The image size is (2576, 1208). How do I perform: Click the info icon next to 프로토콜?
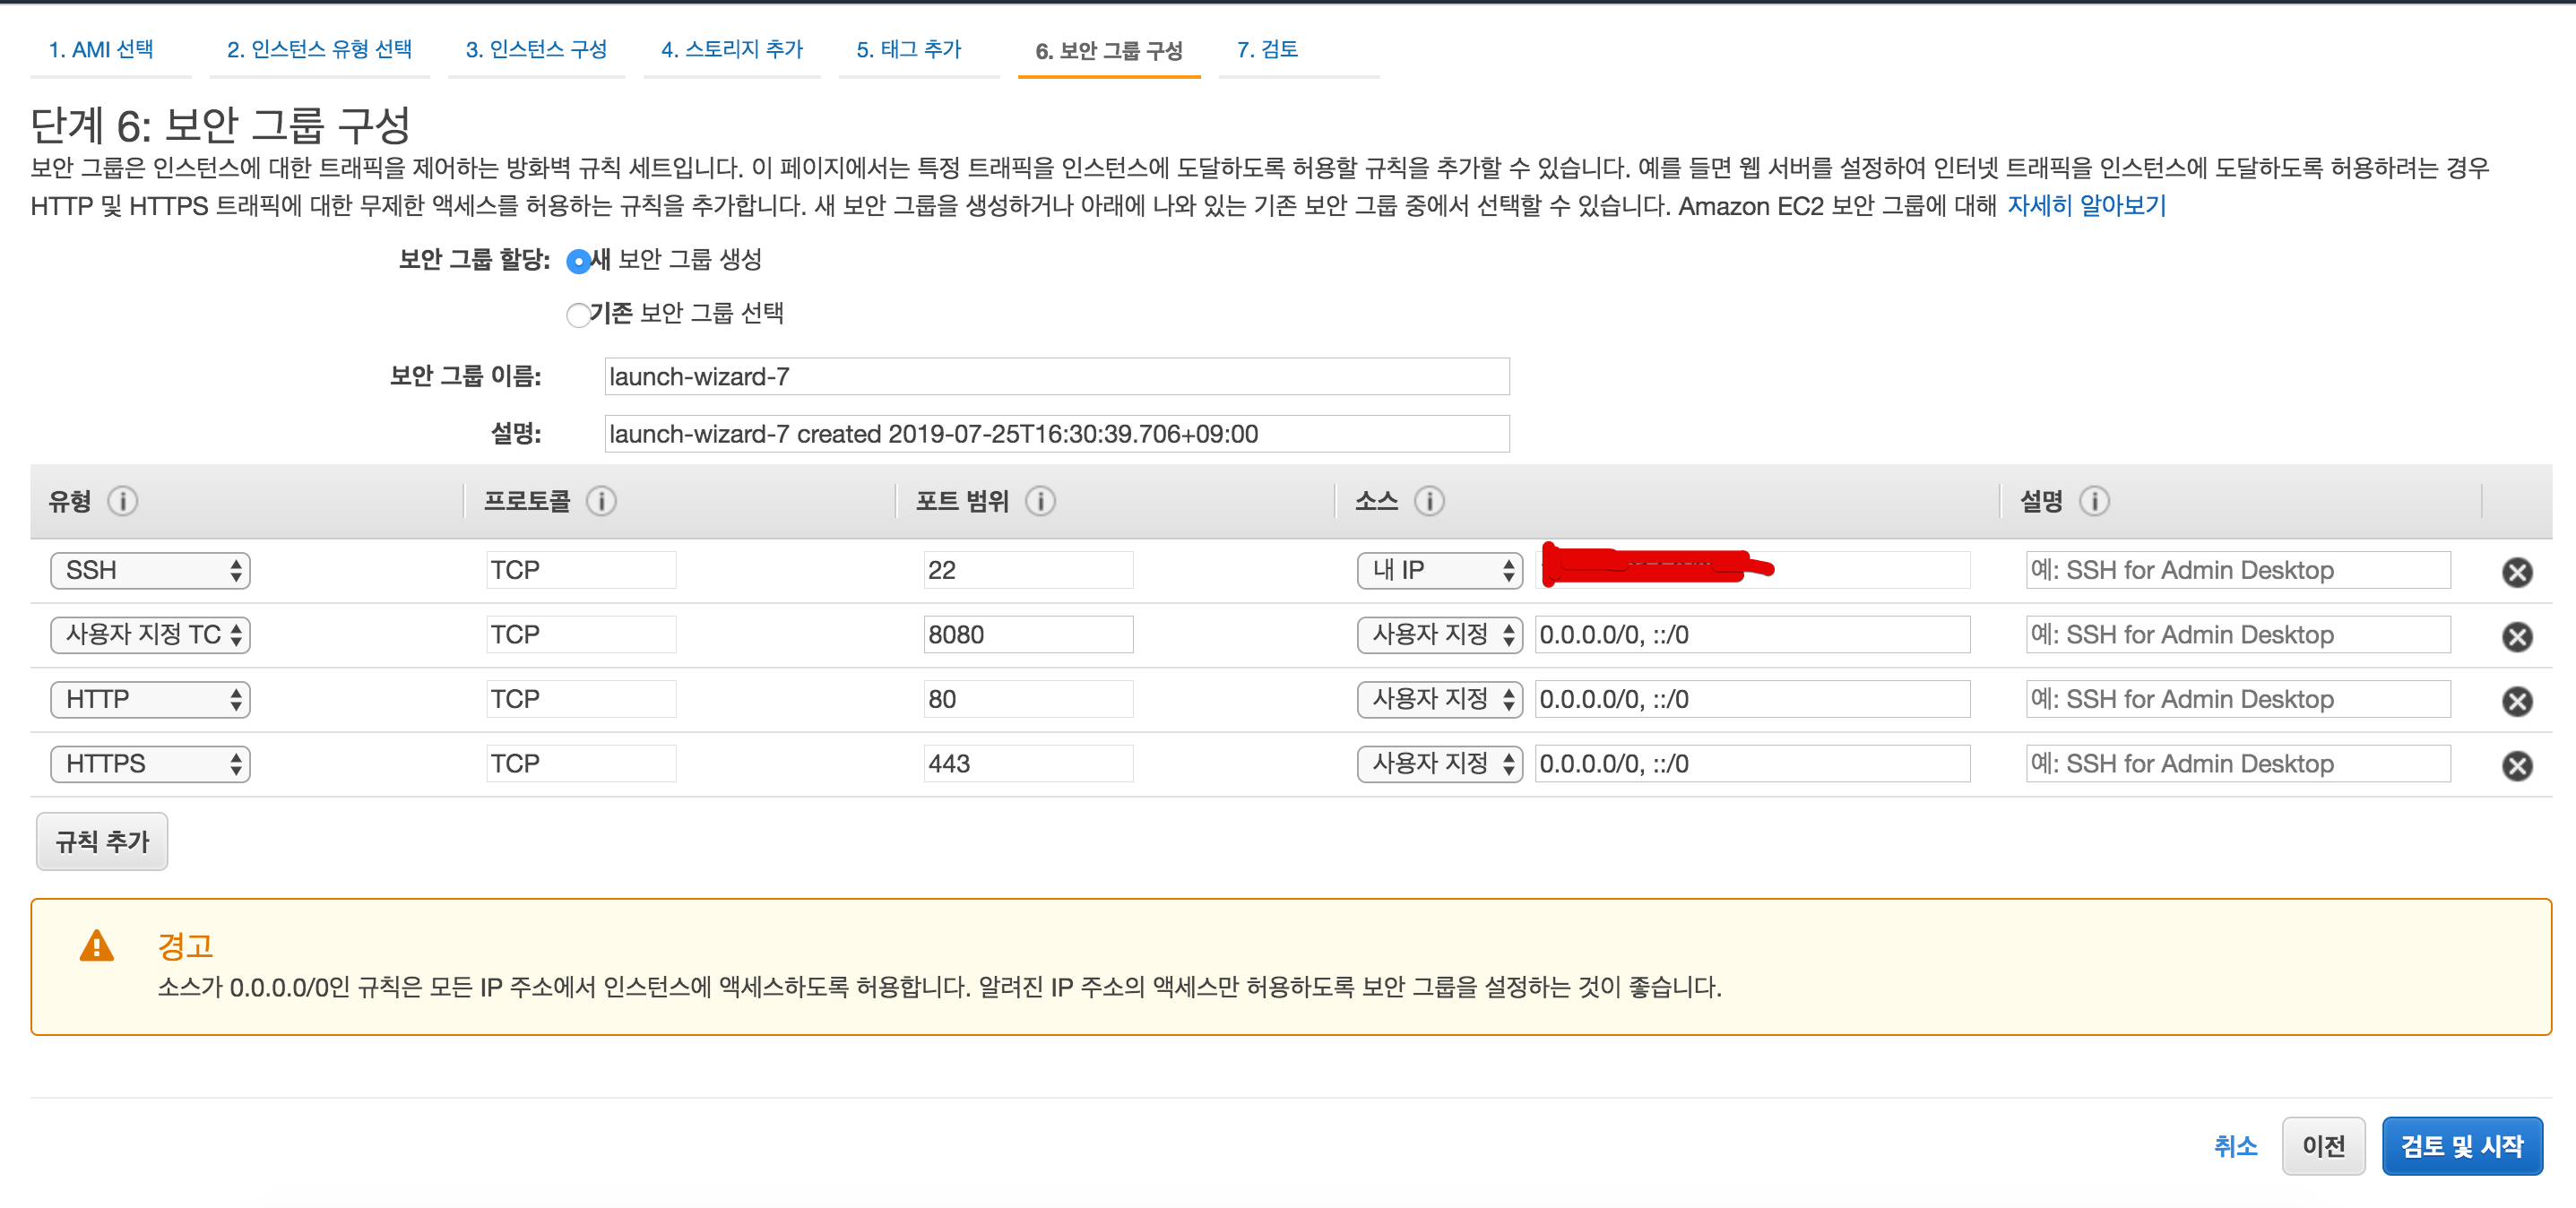point(601,501)
